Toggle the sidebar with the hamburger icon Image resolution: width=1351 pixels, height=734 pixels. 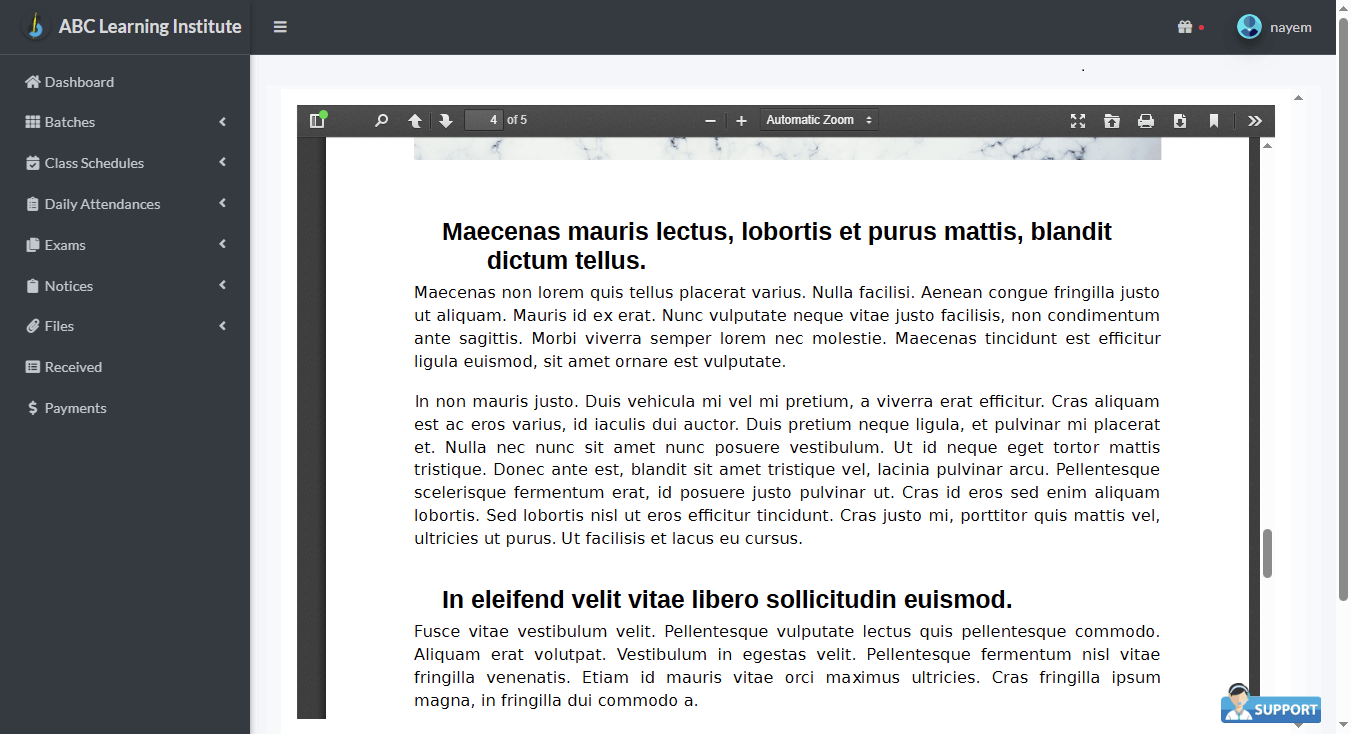pos(280,27)
